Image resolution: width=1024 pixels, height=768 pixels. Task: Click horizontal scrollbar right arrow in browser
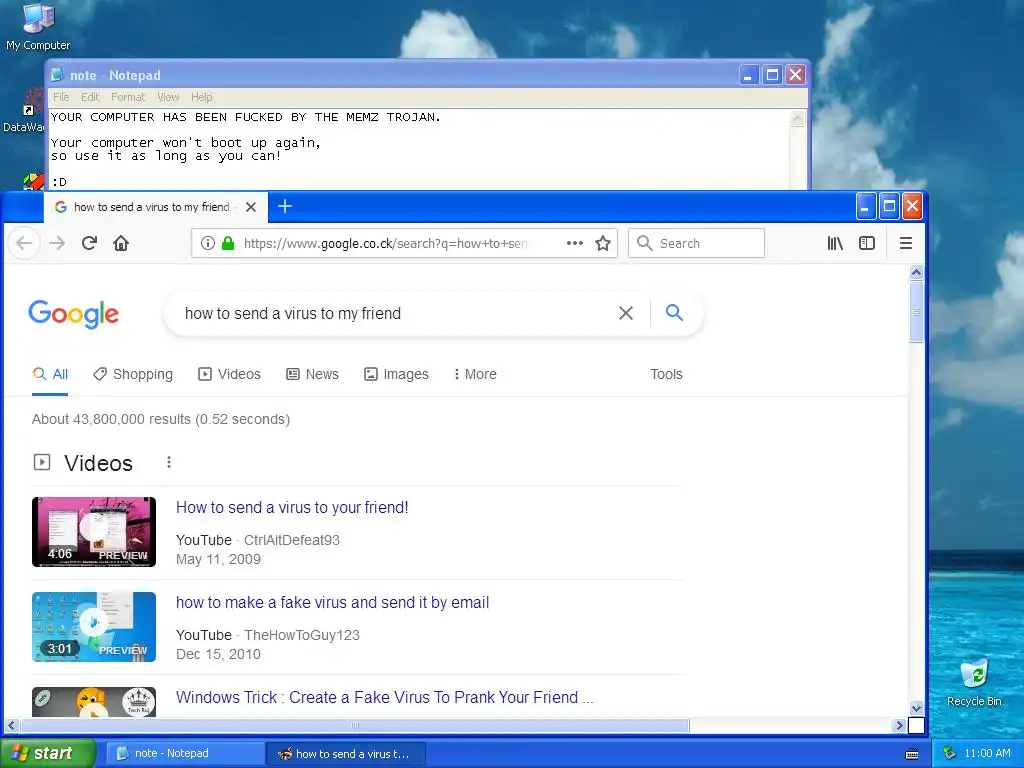899,725
